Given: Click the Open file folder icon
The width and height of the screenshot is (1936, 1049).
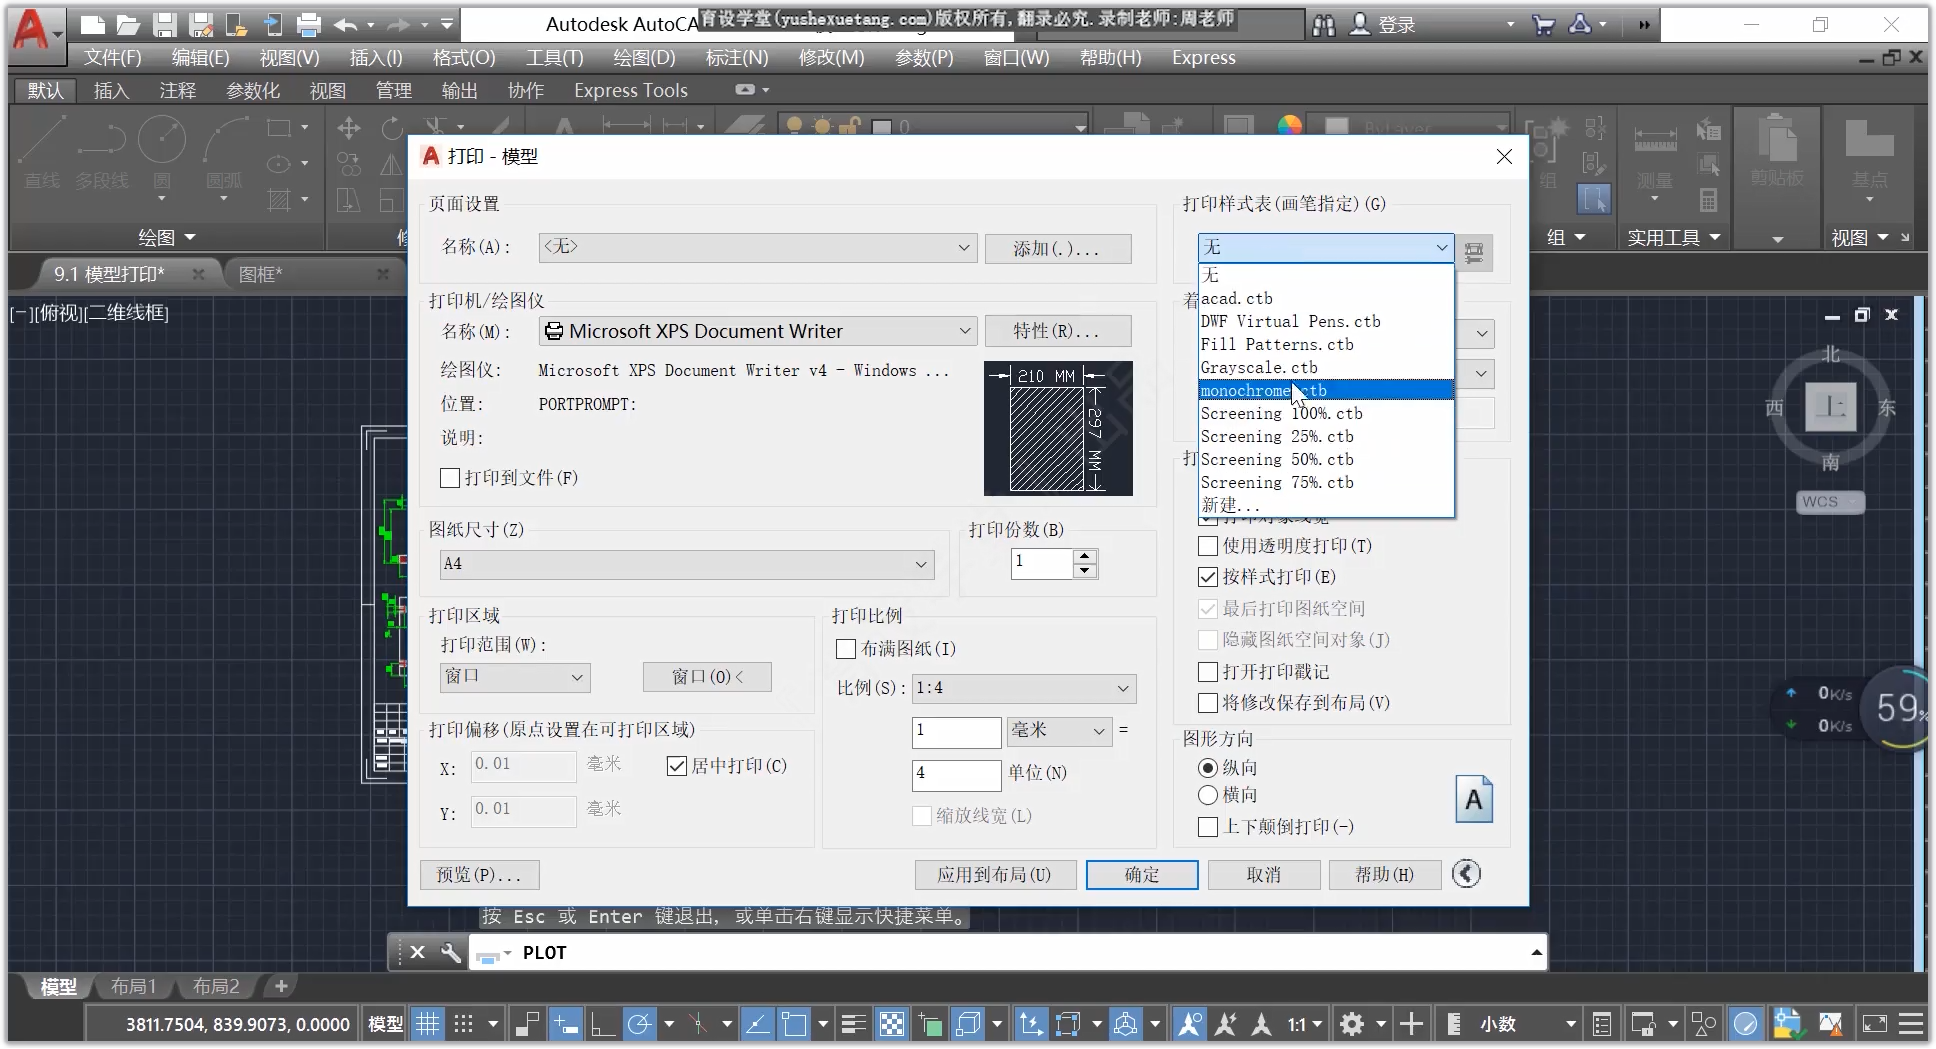Looking at the screenshot, I should (128, 24).
